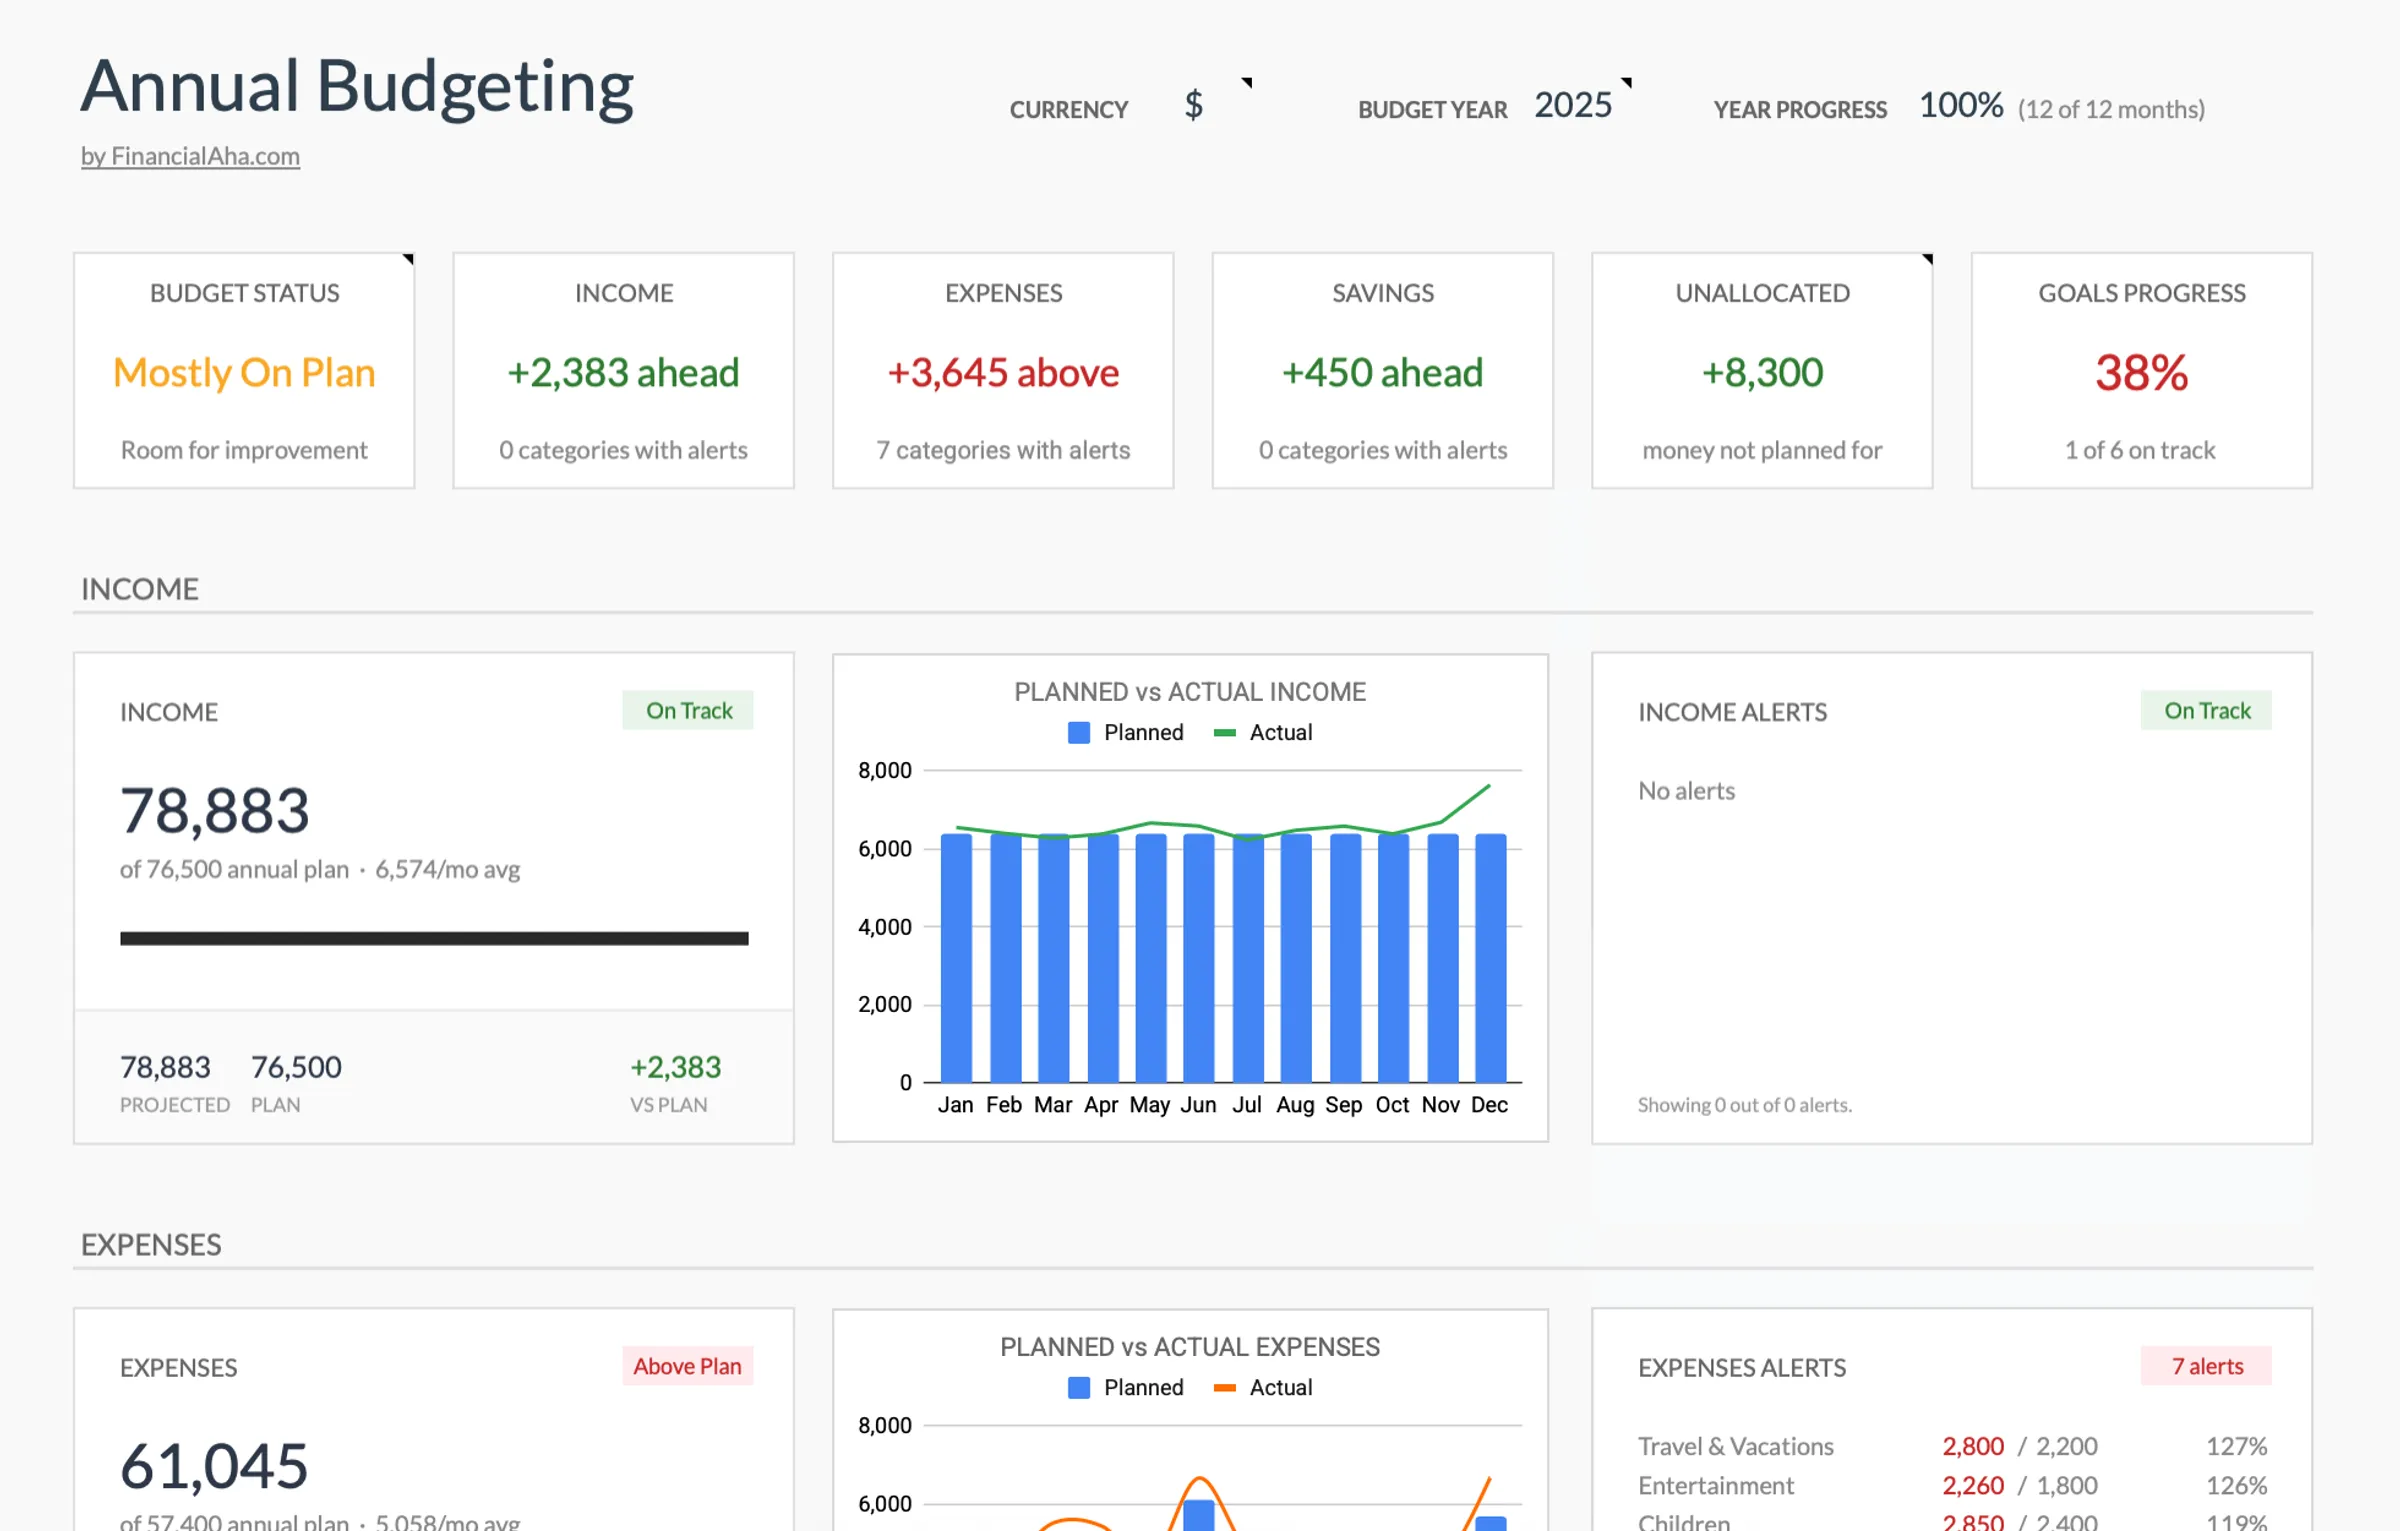Click the On Track badge beside Income
The width and height of the screenshot is (2400, 1531).
click(687, 710)
